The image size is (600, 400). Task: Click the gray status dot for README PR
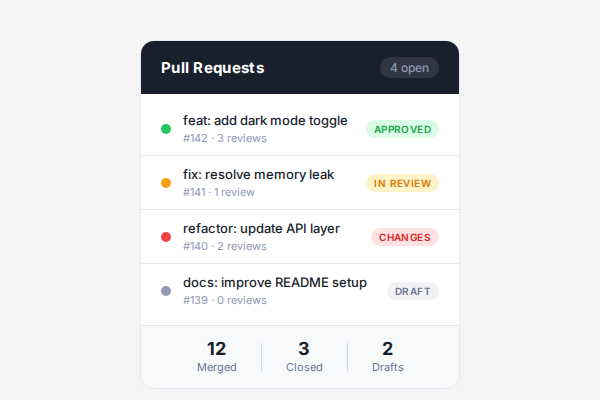pyautogui.click(x=166, y=291)
